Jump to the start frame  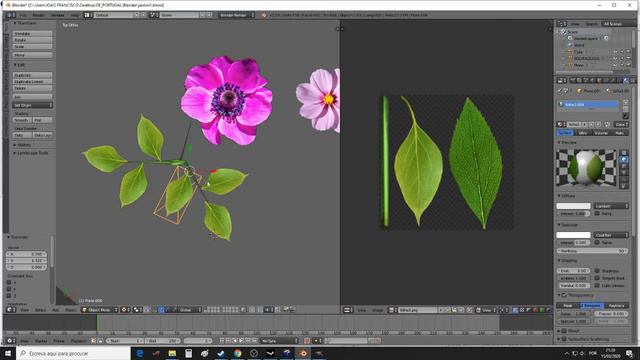[222, 340]
